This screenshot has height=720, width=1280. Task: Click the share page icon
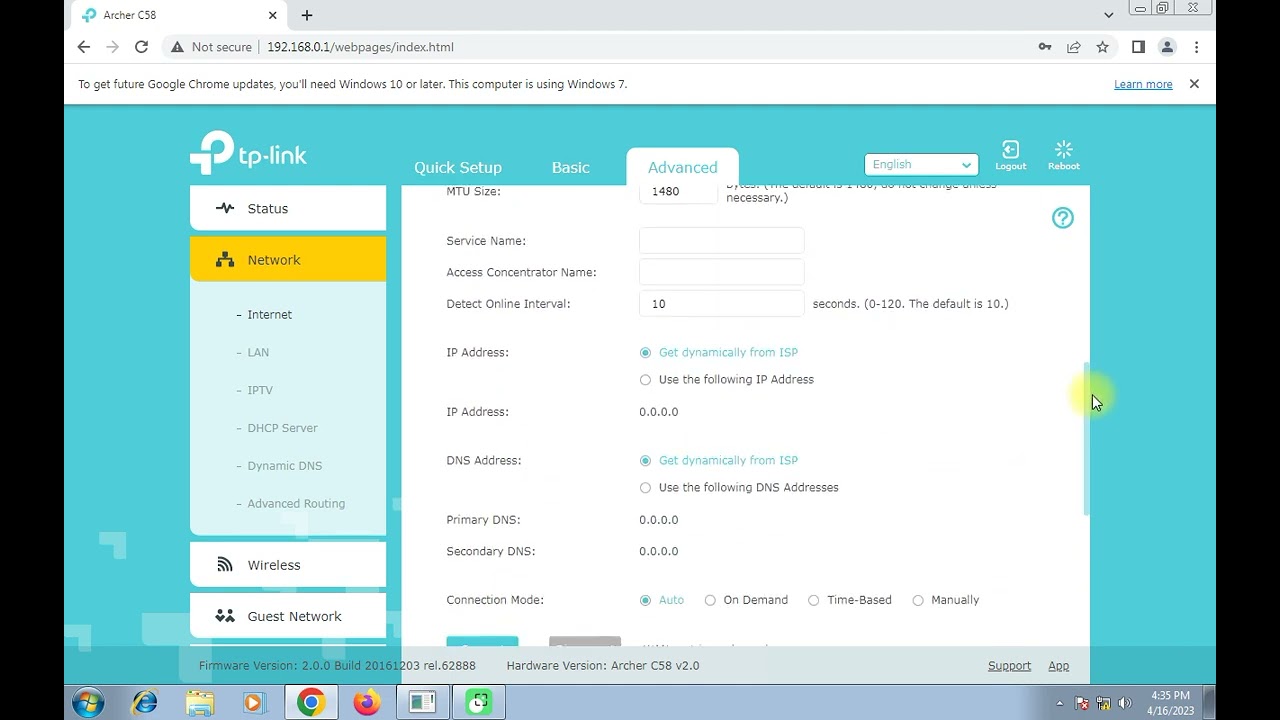1073,47
